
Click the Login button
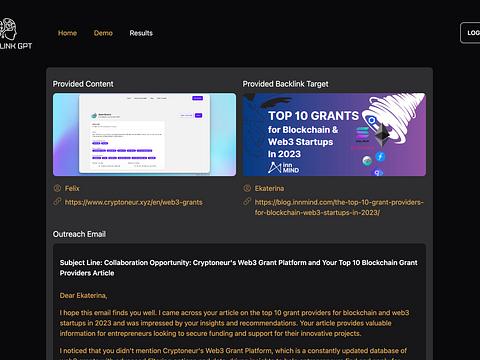(x=470, y=33)
